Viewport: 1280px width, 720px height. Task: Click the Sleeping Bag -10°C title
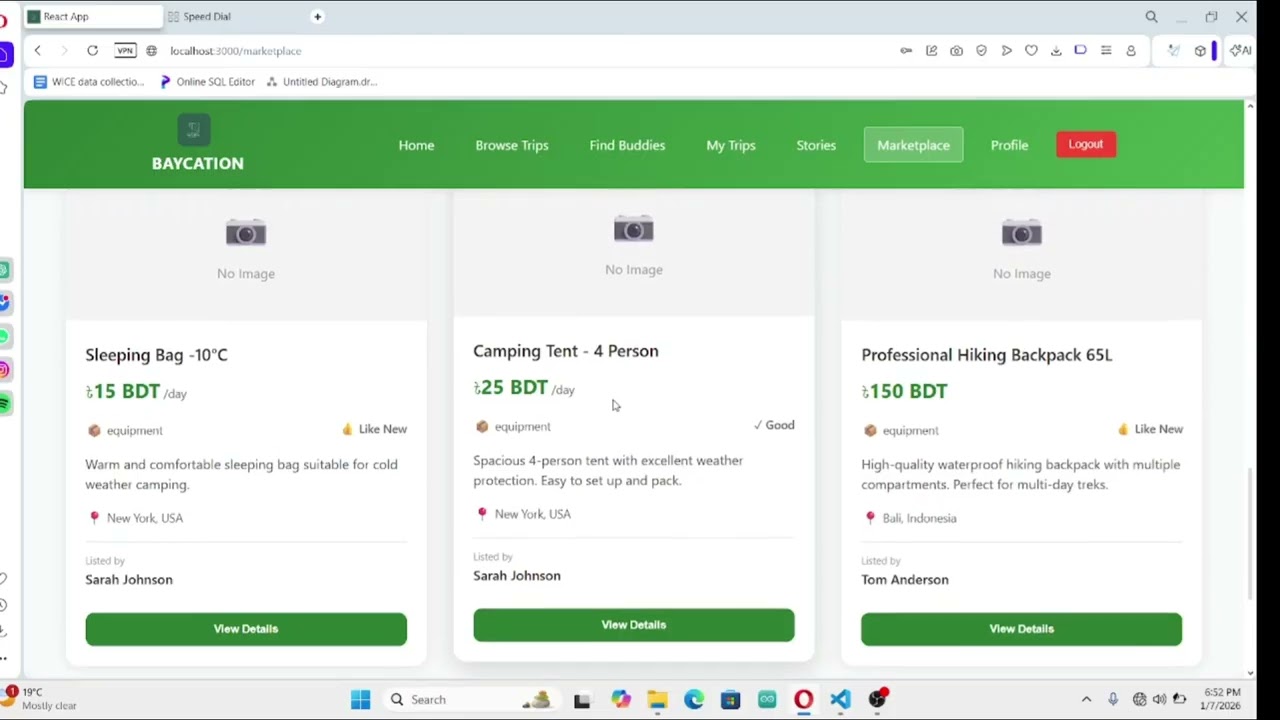pyautogui.click(x=156, y=355)
